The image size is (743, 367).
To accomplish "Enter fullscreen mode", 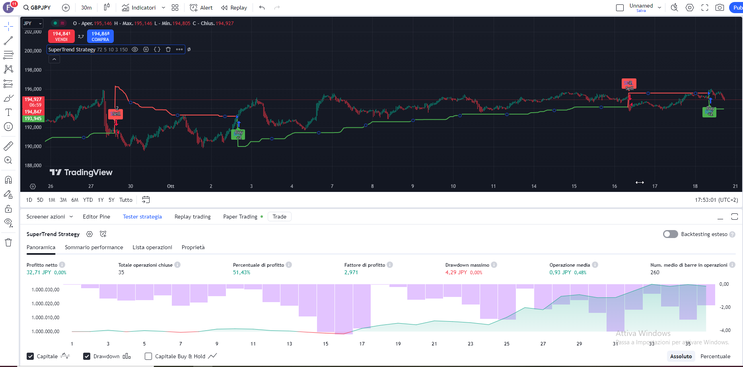I will pyautogui.click(x=705, y=8).
